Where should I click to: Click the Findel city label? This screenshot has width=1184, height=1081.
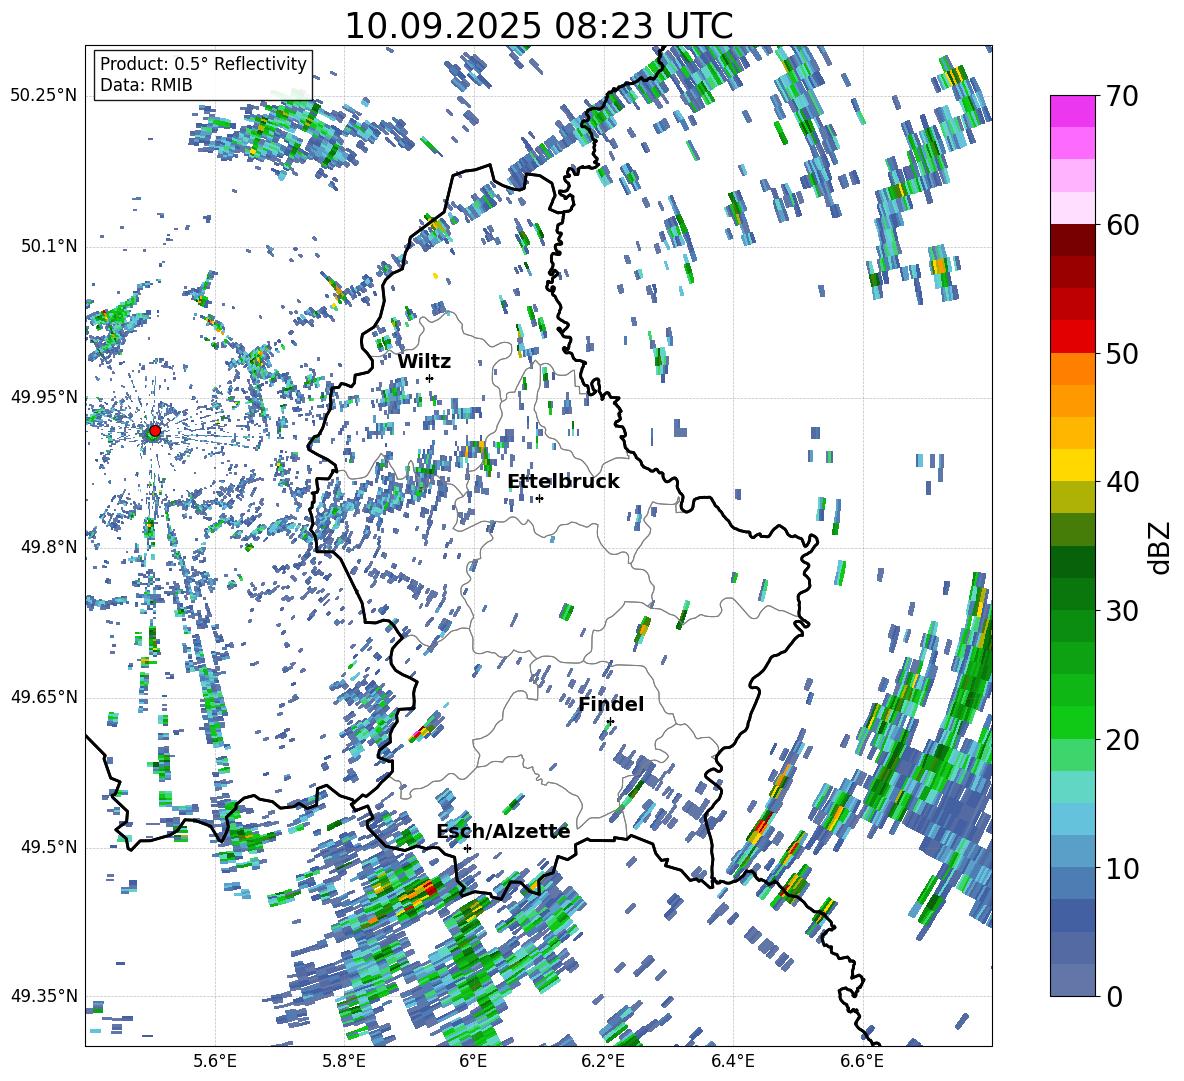point(611,704)
